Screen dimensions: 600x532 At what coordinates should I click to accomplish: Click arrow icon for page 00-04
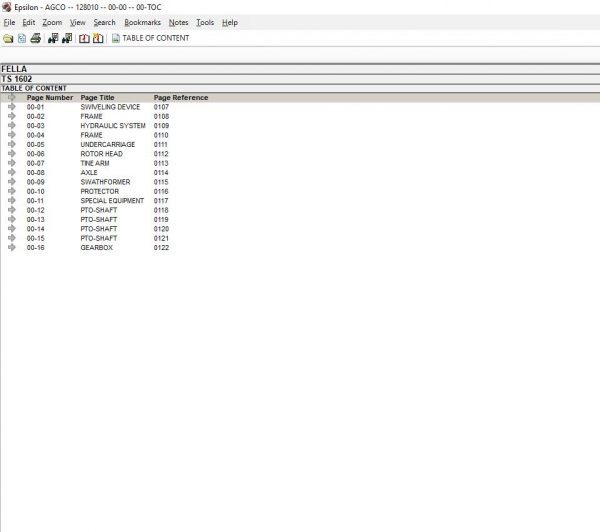click(12, 135)
